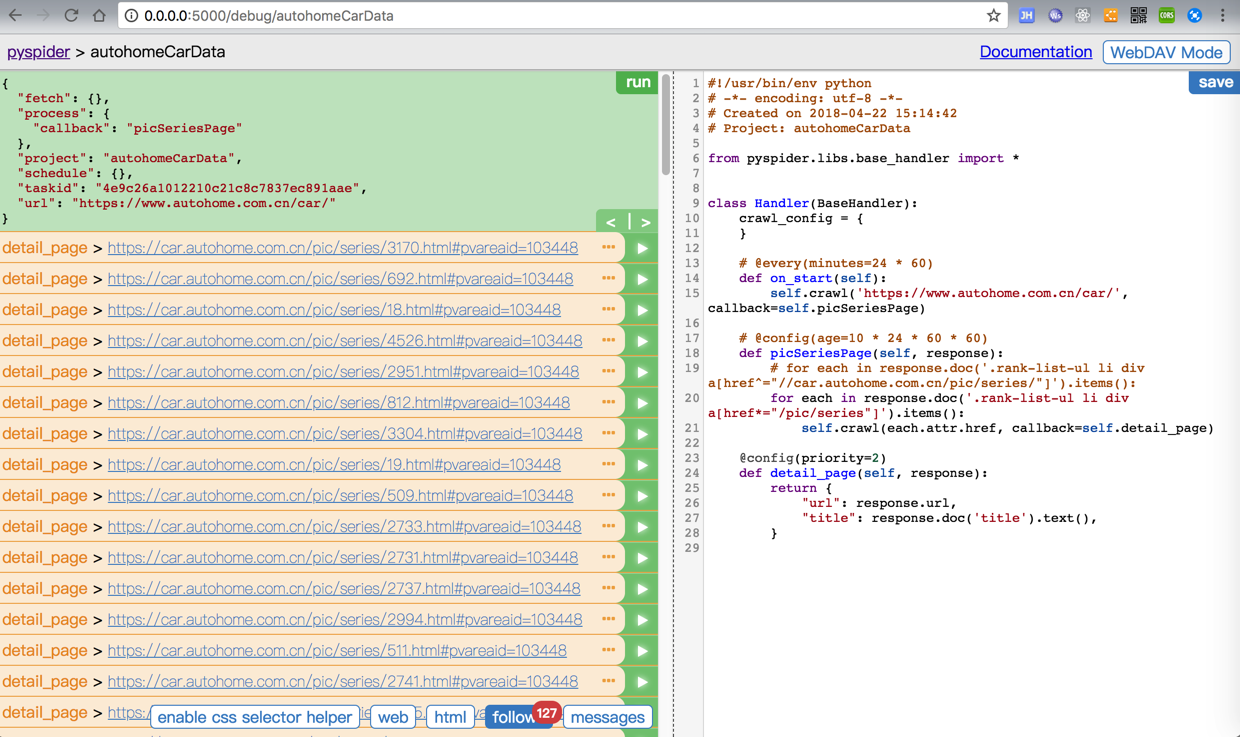Place cursor on the detail_page definition line
Image resolution: width=1240 pixels, height=737 pixels.
coord(864,473)
